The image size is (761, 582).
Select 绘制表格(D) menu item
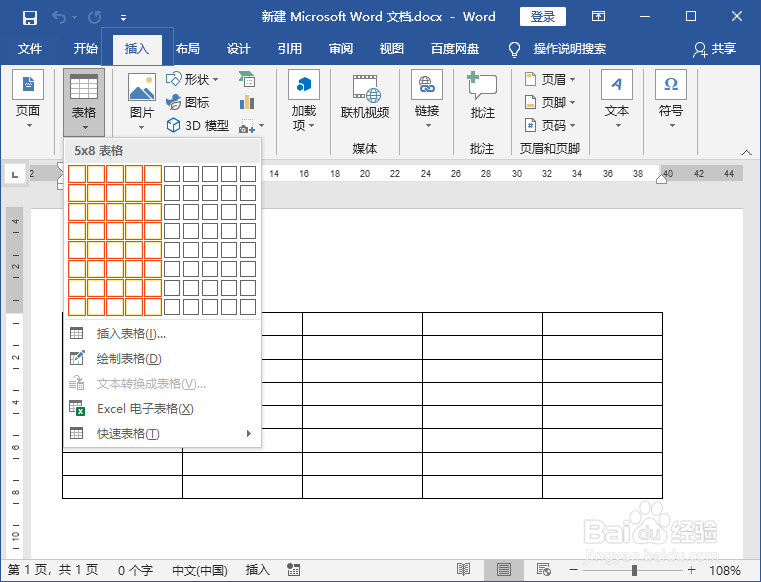click(x=163, y=359)
